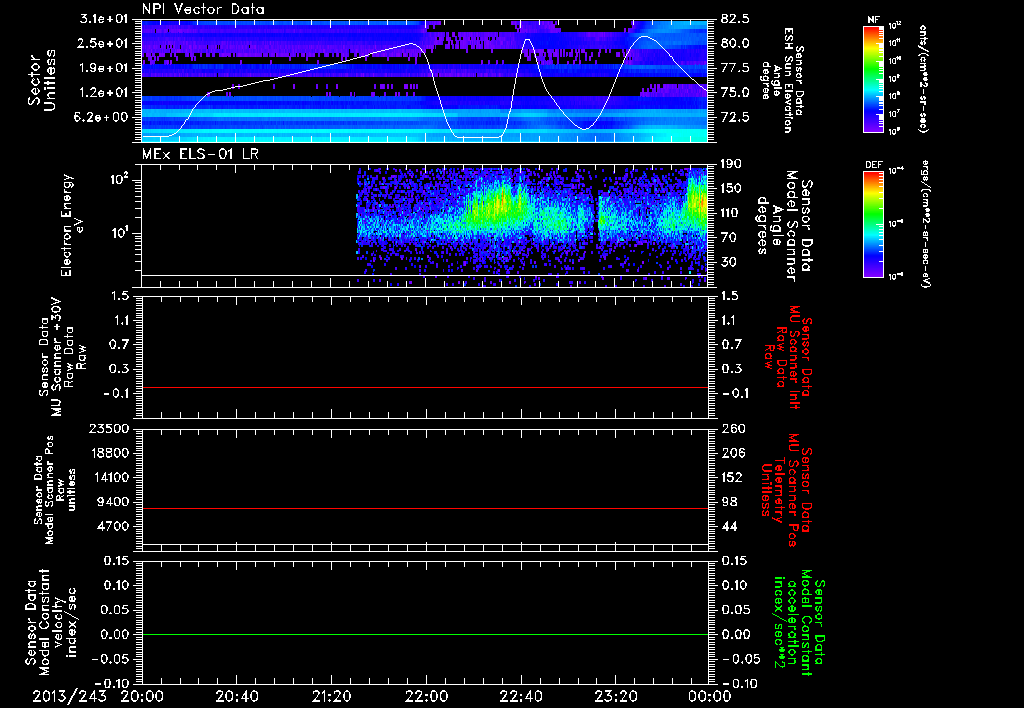Select the 'Model Scanner Angle degrees' axis label
Image resolution: width=1024 pixels, height=708 pixels.
tap(784, 225)
